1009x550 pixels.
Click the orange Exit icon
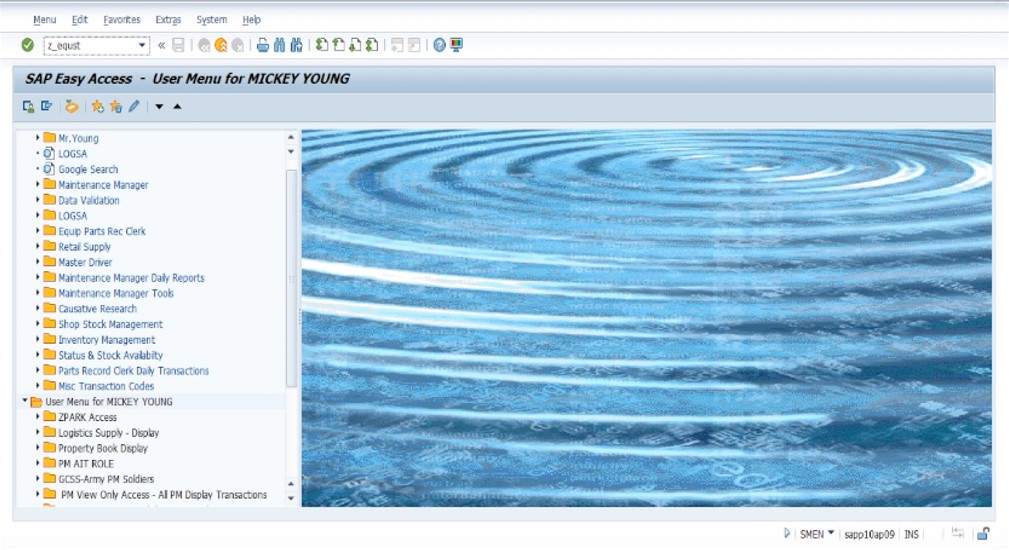[221, 45]
